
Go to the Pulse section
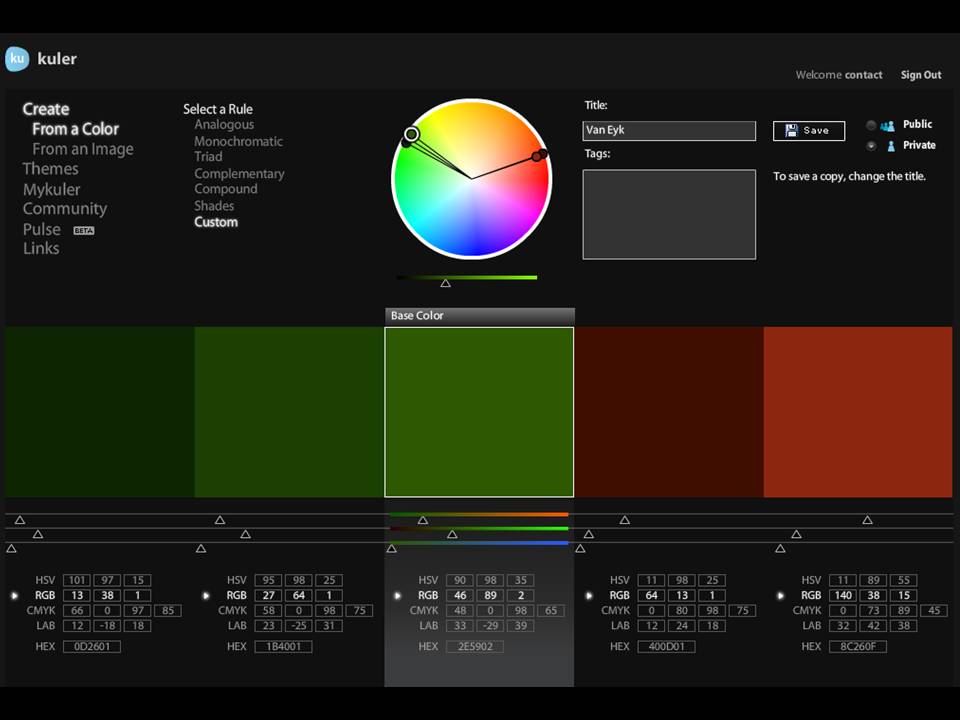click(x=42, y=230)
